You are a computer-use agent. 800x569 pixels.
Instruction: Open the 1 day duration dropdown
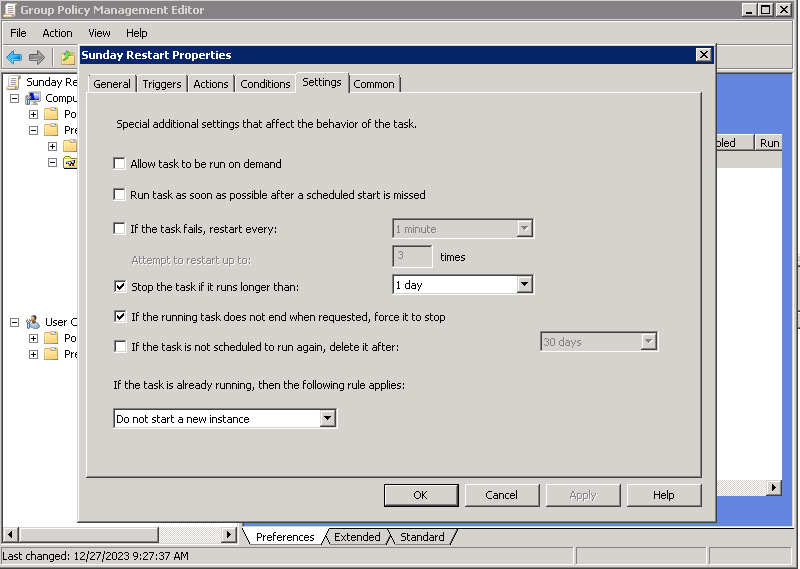pyautogui.click(x=524, y=285)
